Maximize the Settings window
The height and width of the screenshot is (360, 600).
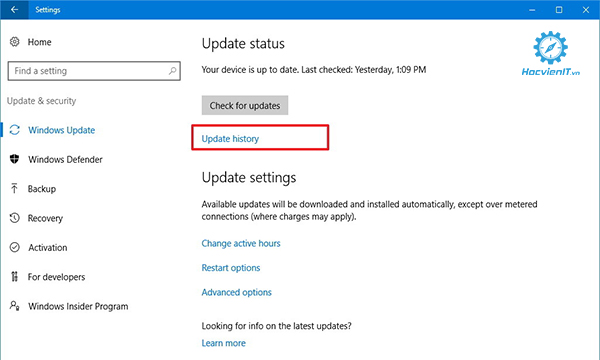[x=559, y=10]
